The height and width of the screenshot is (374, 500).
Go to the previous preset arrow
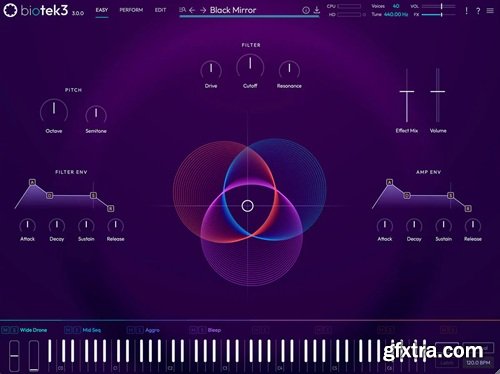click(x=192, y=10)
